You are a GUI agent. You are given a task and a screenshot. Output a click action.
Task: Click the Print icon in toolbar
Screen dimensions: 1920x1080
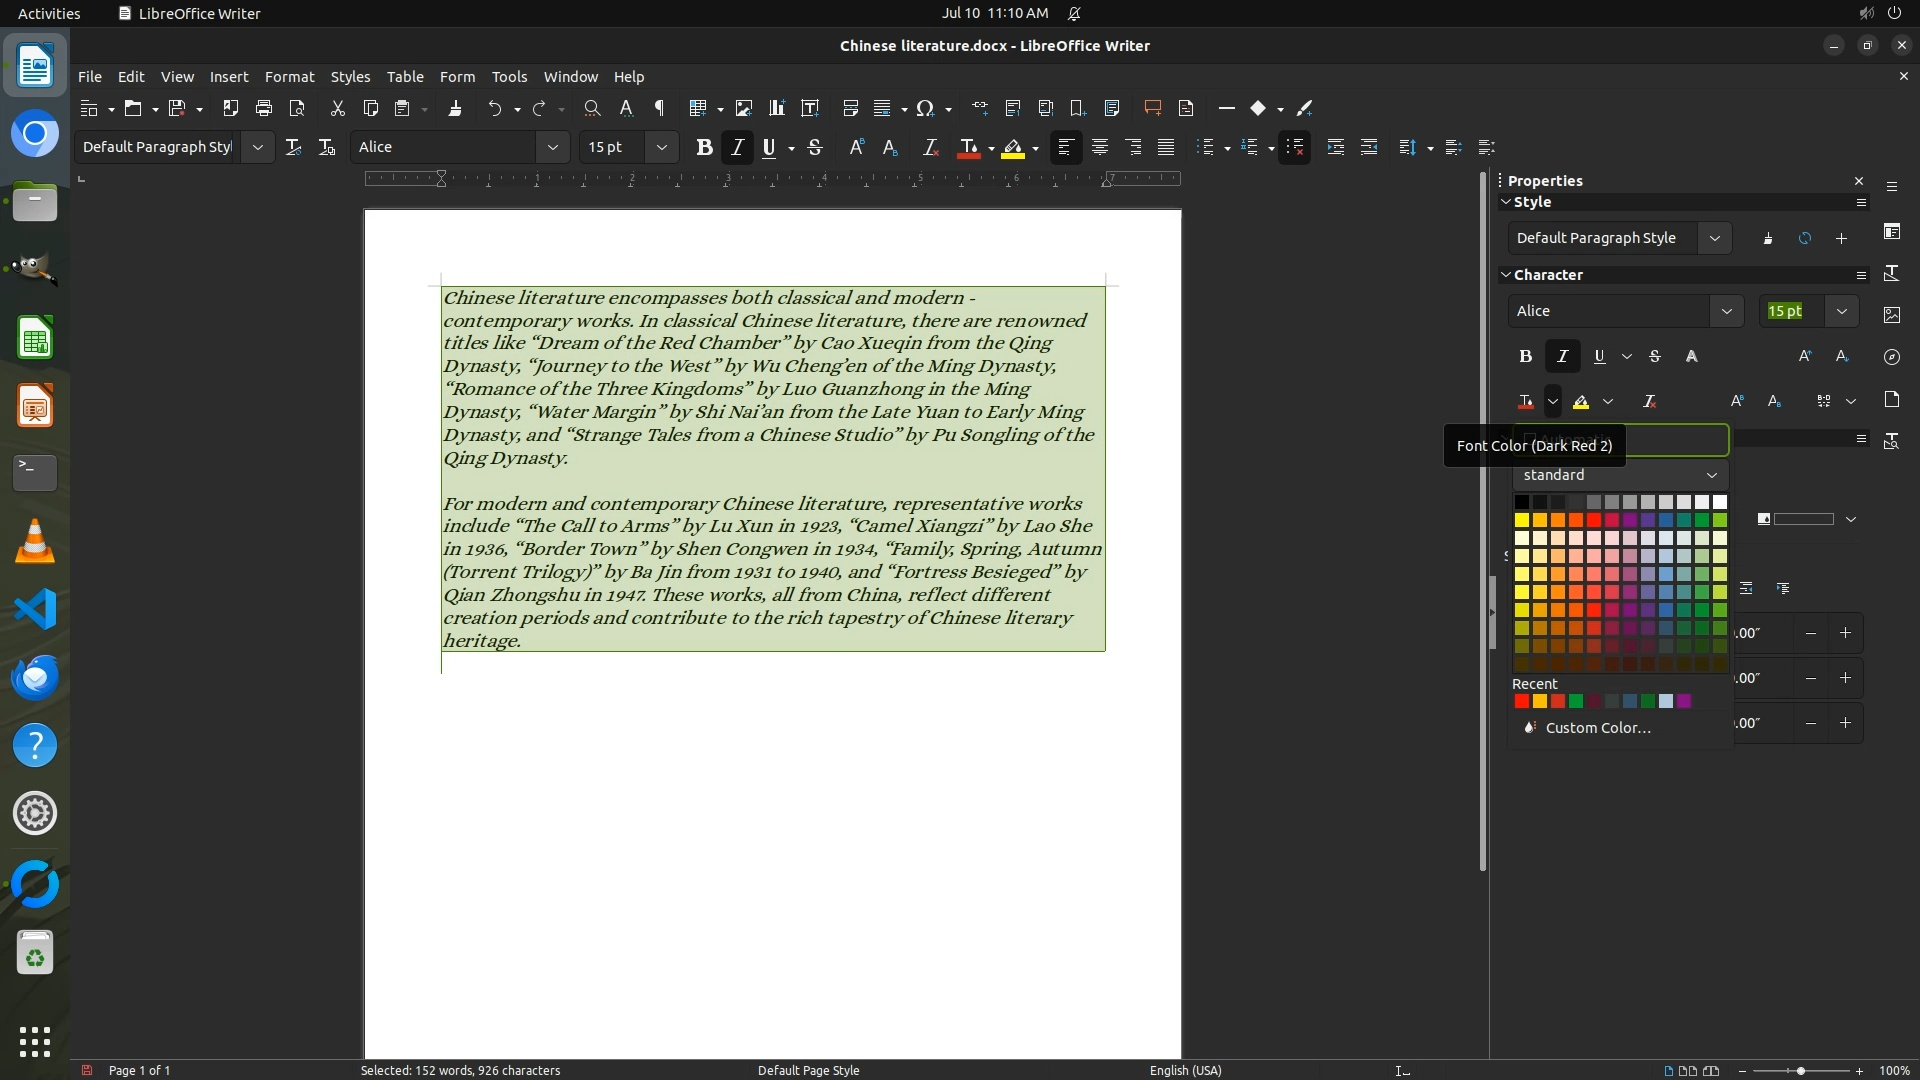(x=264, y=108)
